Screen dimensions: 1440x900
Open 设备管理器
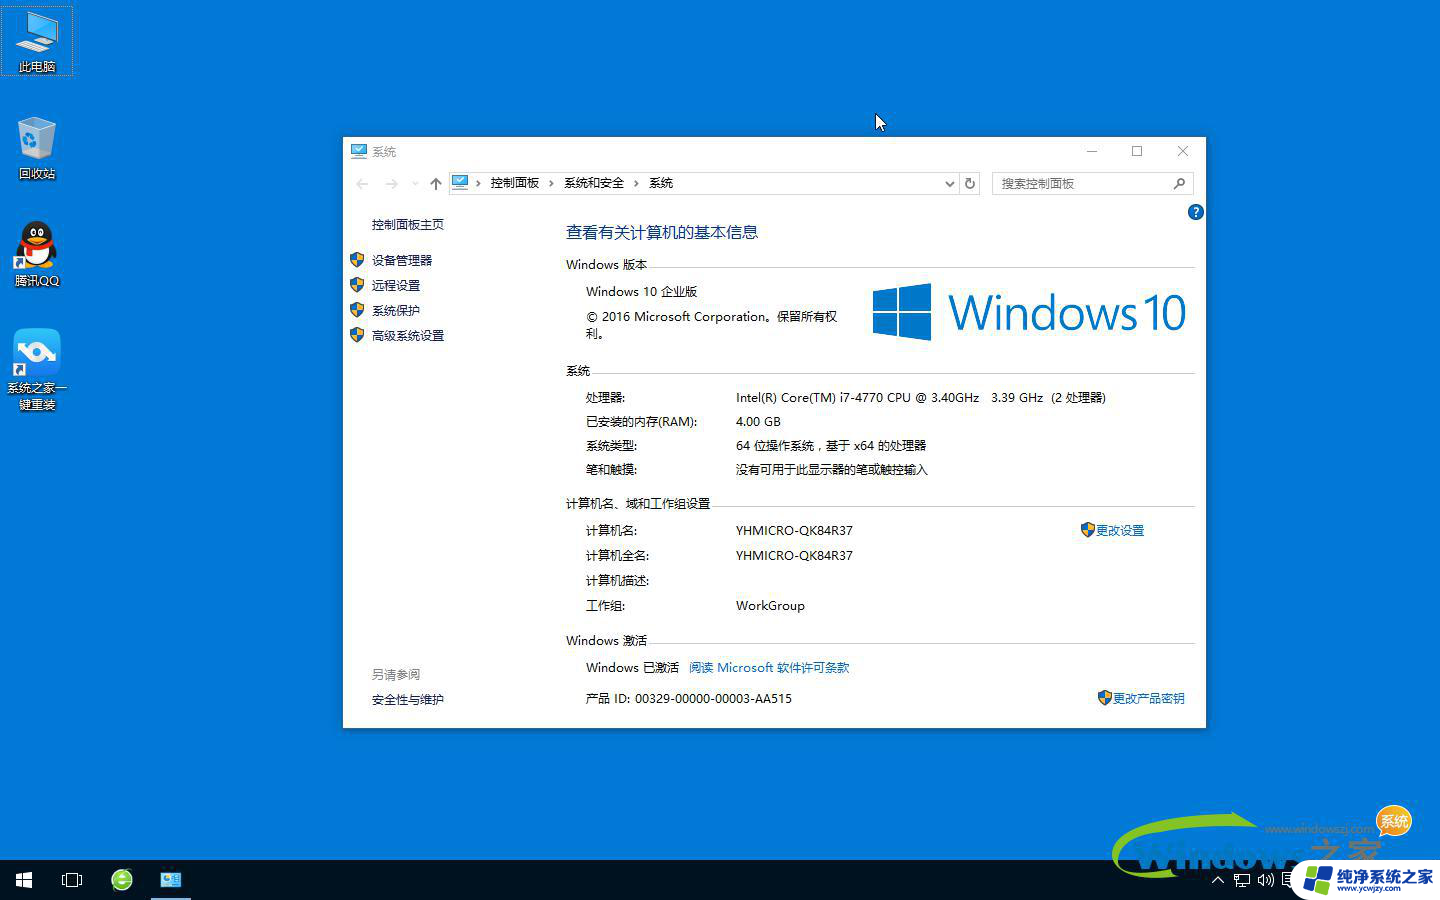pyautogui.click(x=402, y=260)
